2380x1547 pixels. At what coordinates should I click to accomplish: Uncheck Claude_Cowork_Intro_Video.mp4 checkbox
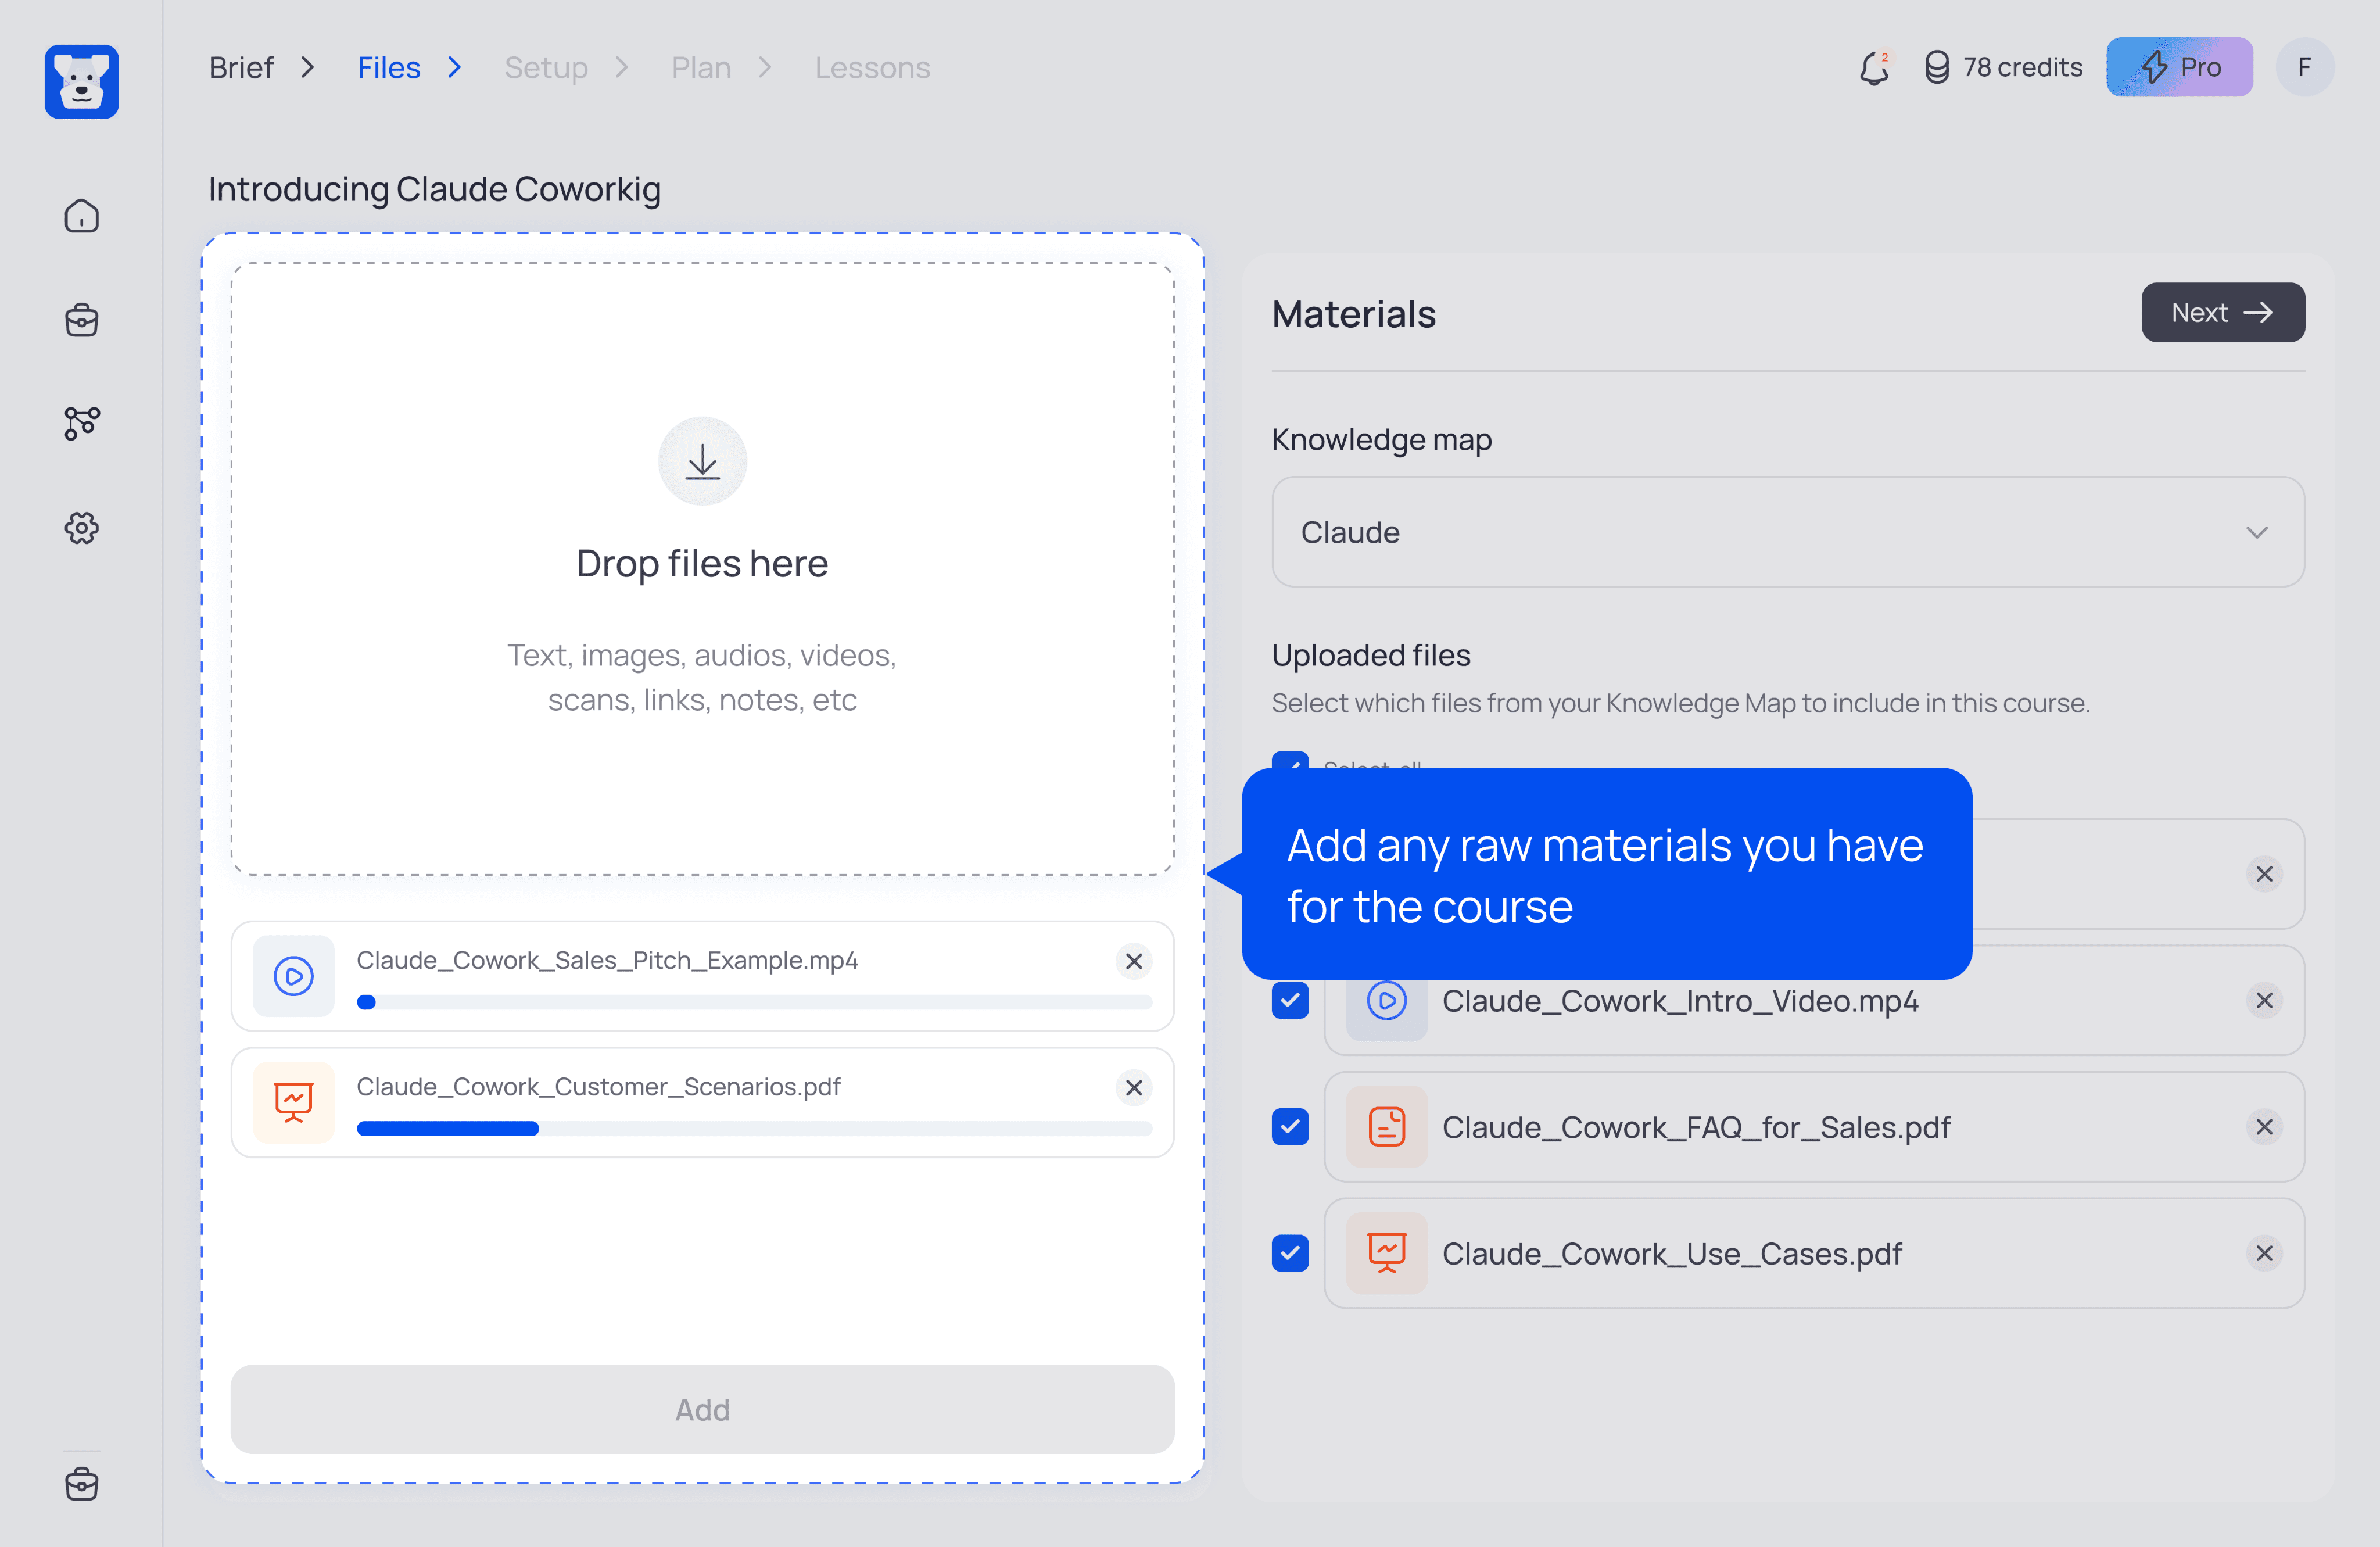[1290, 1000]
